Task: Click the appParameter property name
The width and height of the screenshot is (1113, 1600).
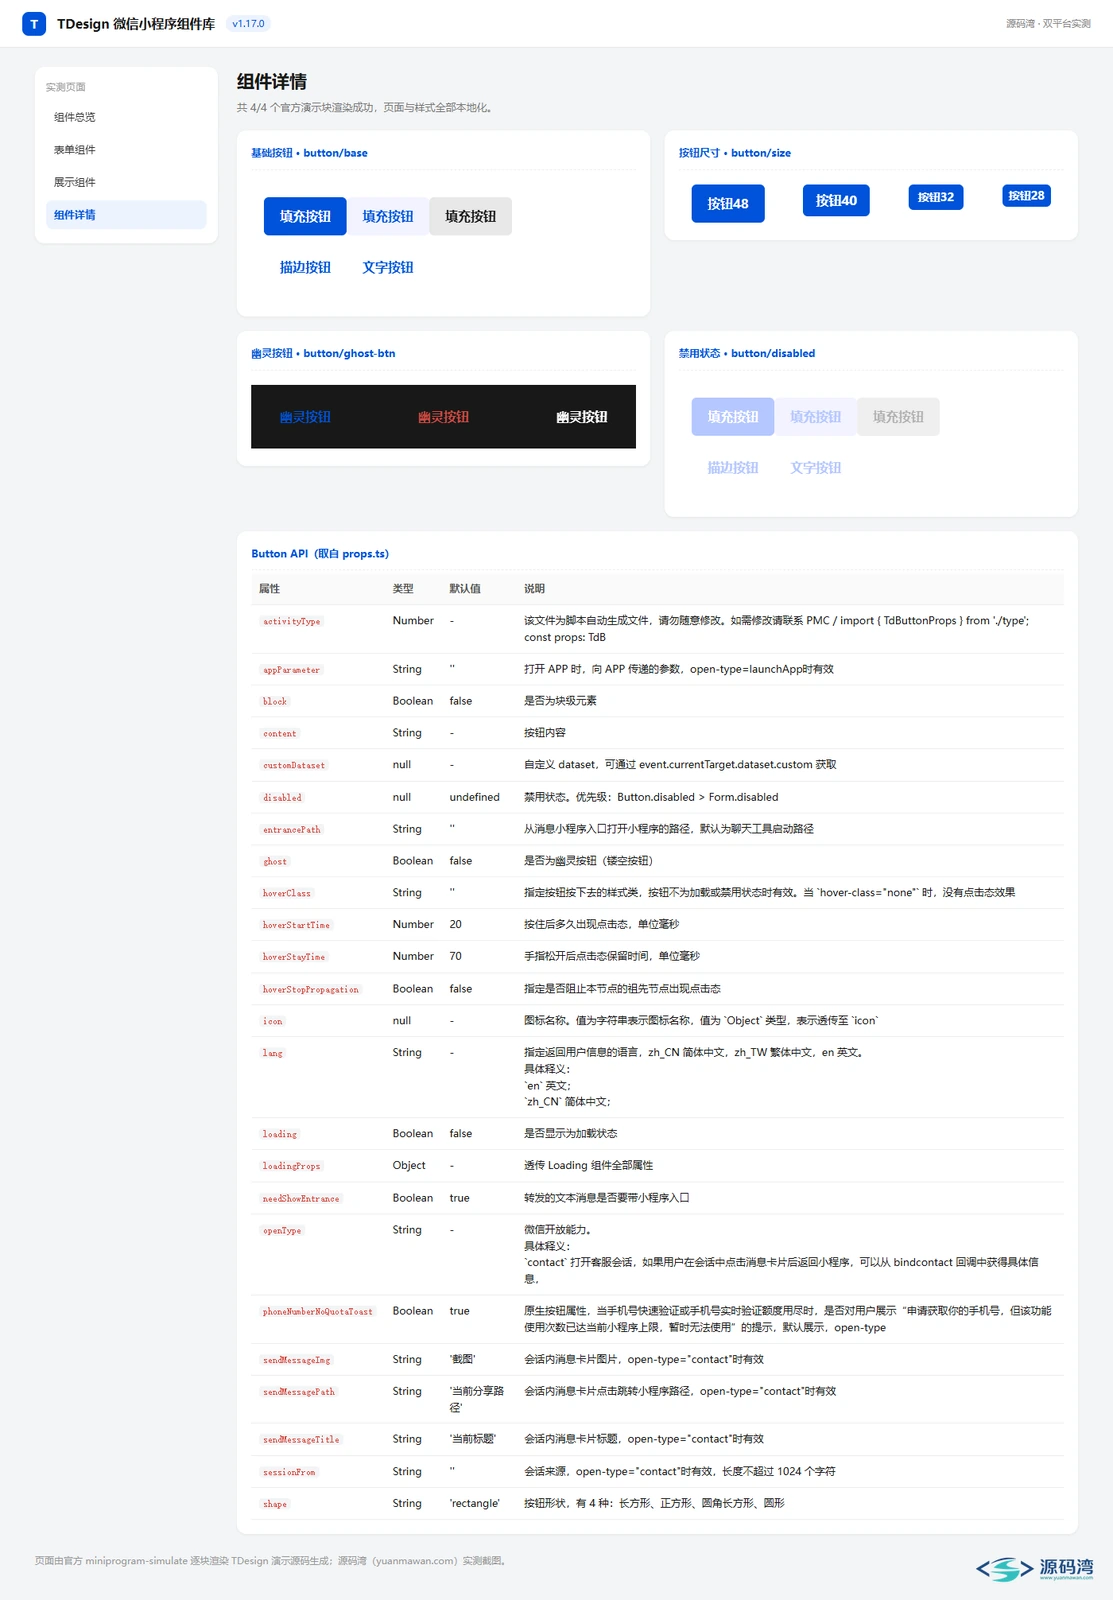Action: tap(291, 670)
